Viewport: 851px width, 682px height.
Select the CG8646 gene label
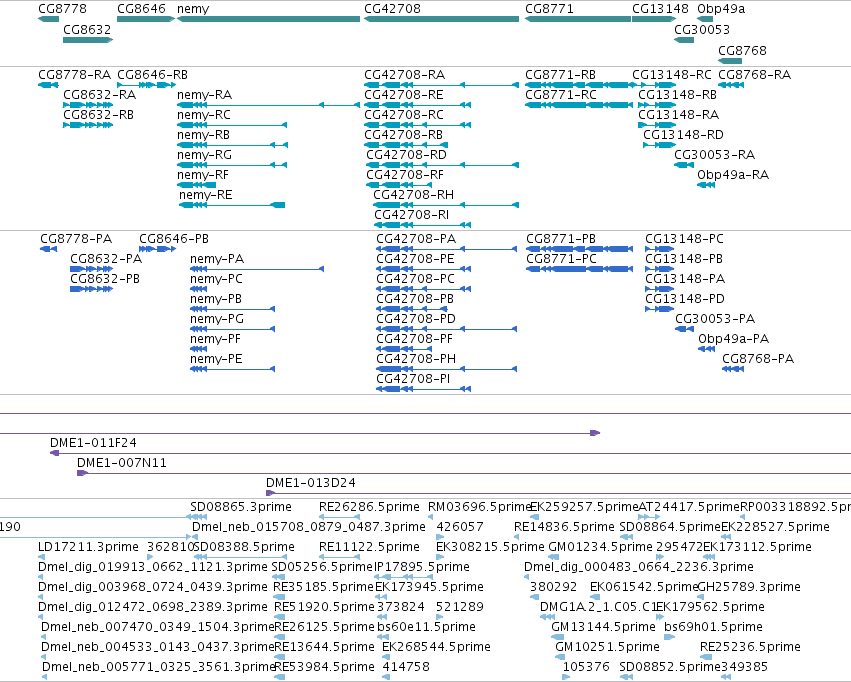coord(142,9)
